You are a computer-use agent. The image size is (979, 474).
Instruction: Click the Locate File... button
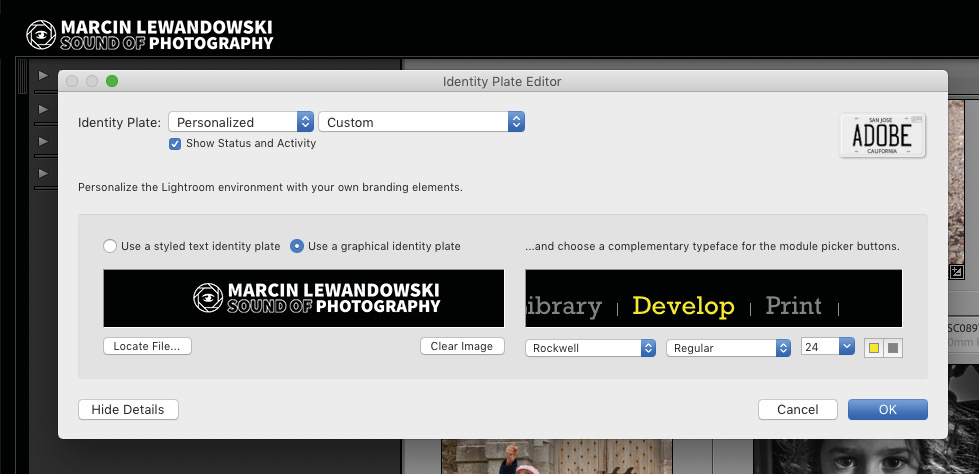(147, 346)
